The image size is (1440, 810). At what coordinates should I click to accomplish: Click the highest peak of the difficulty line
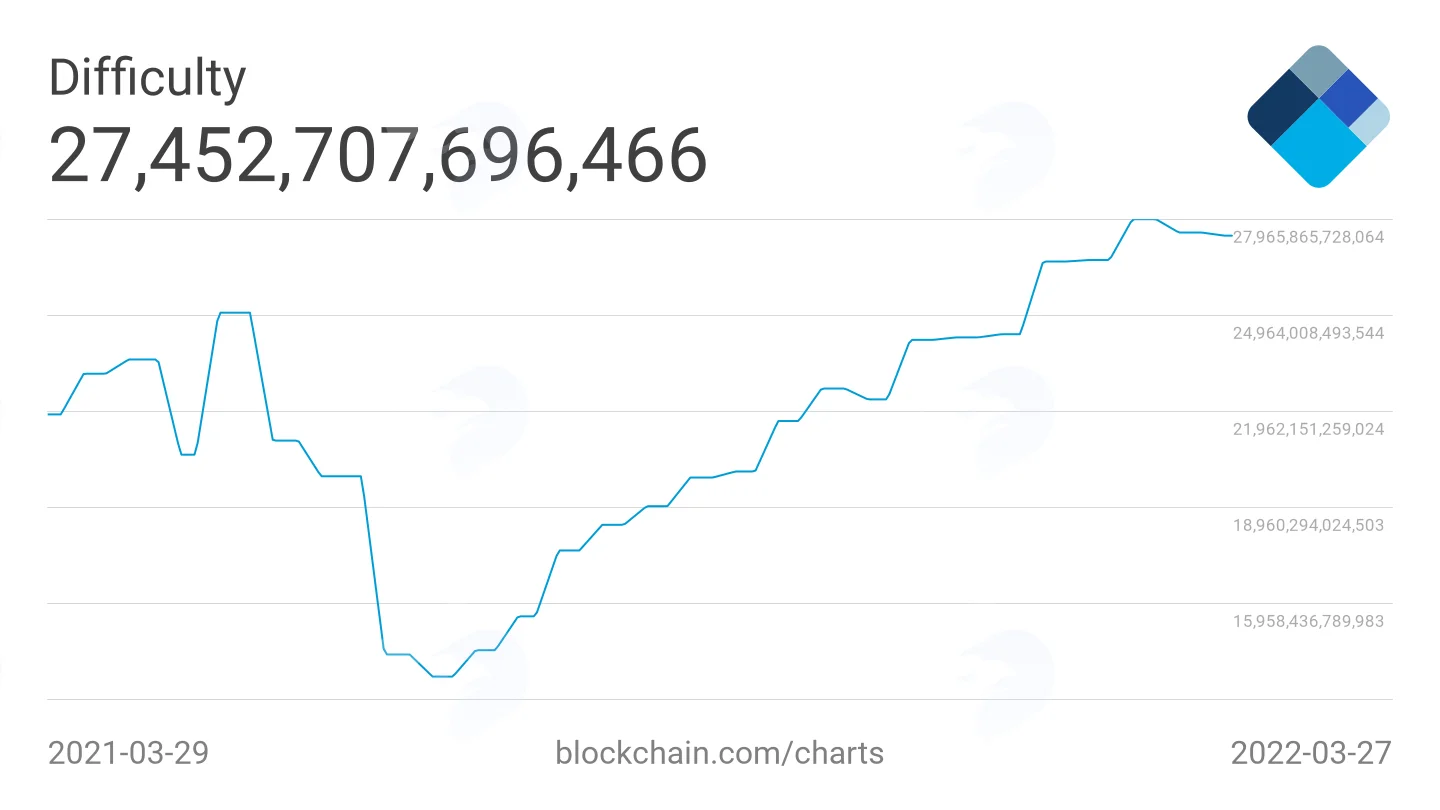(1144, 219)
